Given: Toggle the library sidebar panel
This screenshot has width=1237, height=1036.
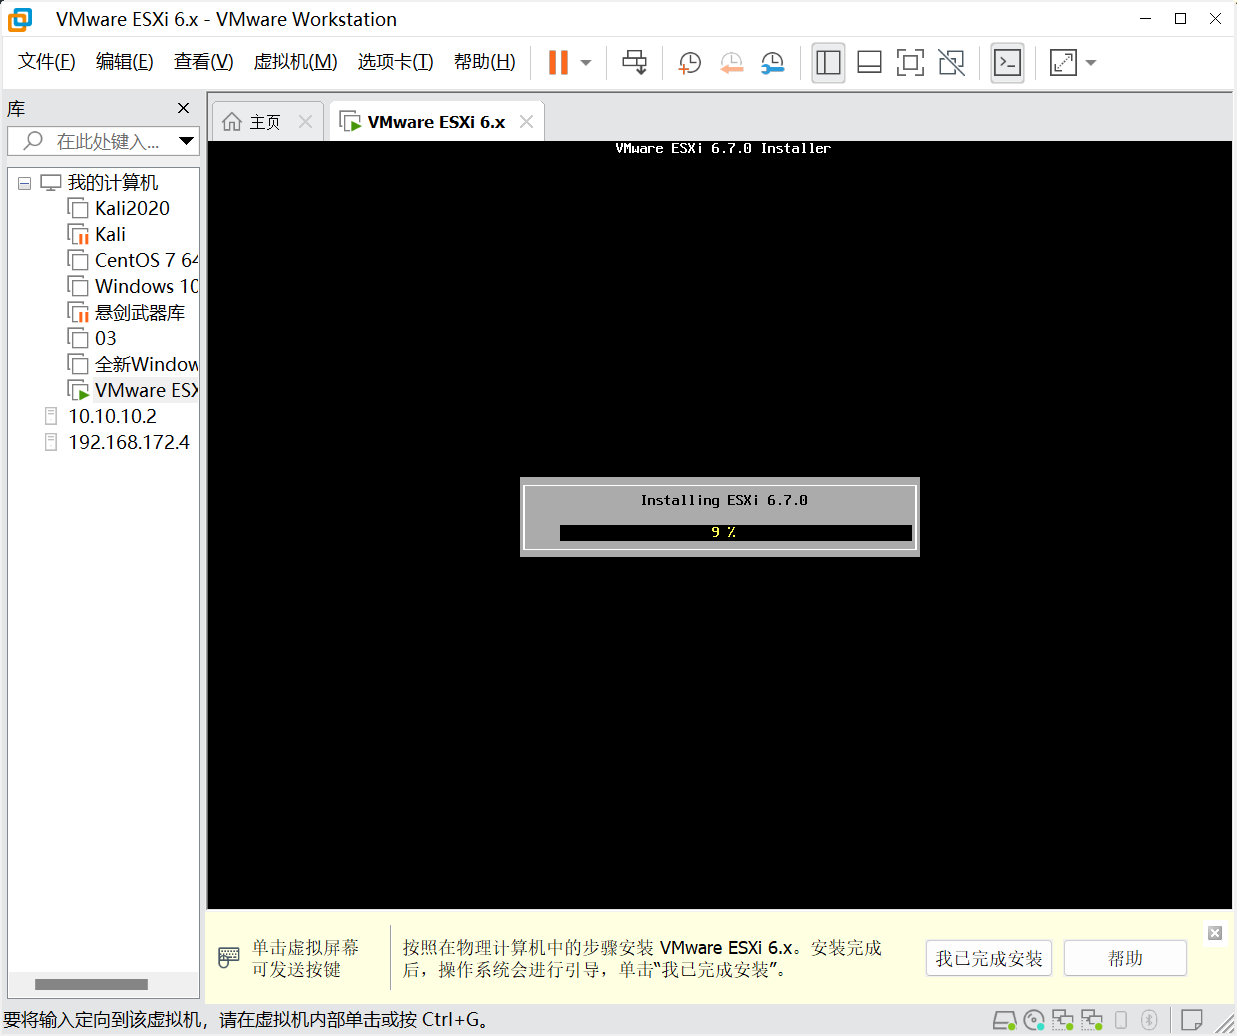Looking at the screenshot, I should [828, 63].
